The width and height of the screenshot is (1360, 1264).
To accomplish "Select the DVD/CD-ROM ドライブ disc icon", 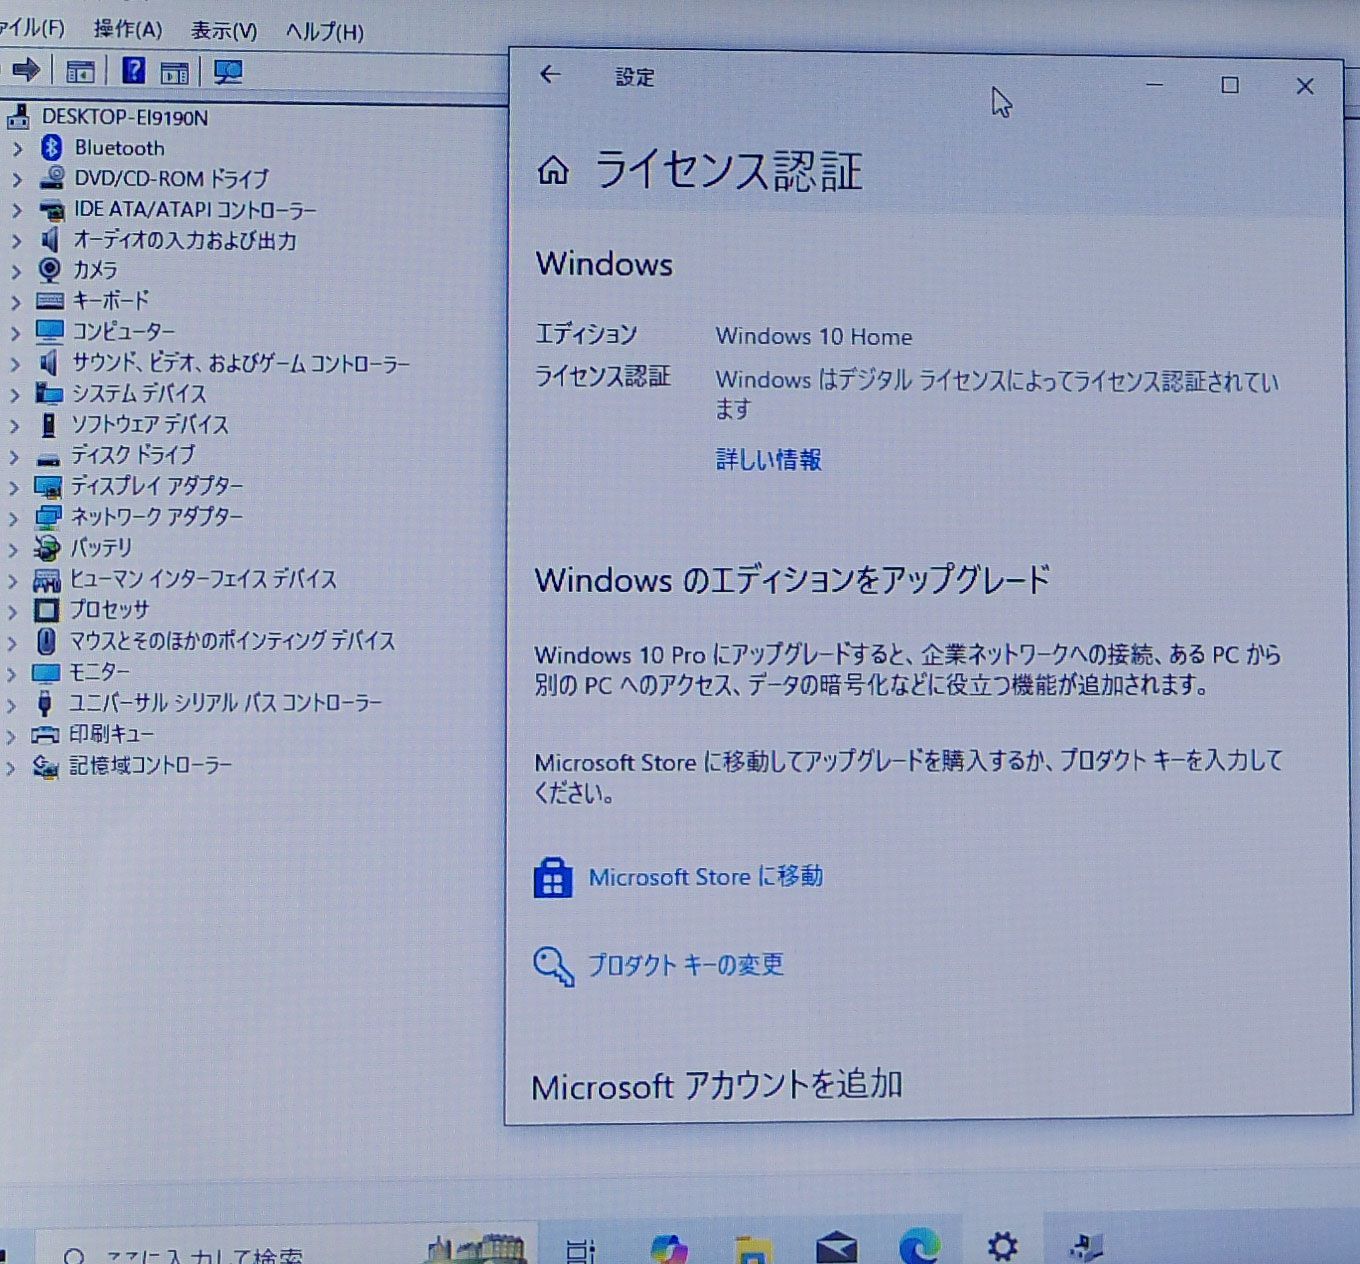I will (52, 178).
